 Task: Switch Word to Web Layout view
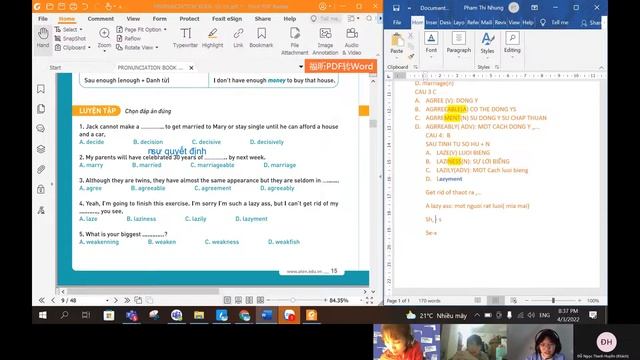point(513,300)
